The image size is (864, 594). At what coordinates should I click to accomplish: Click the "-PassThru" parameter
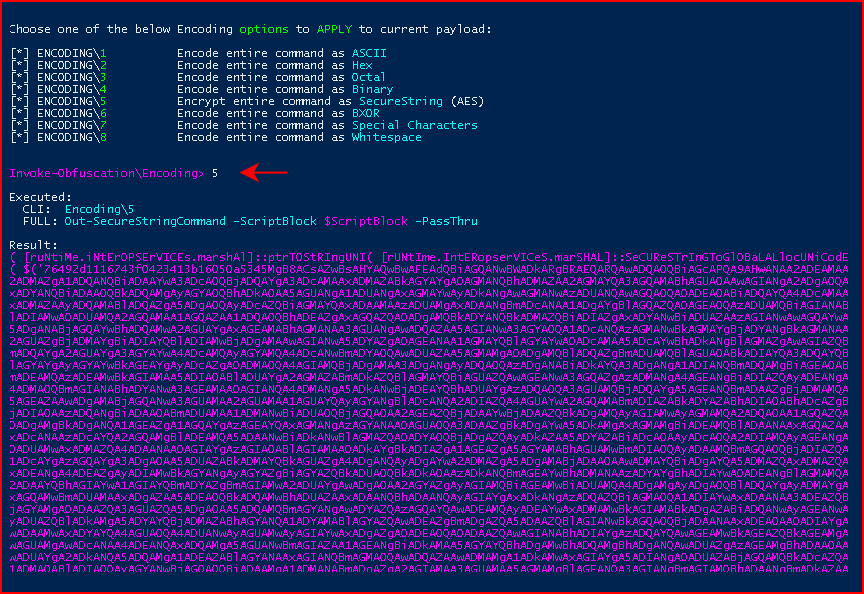pyautogui.click(x=446, y=222)
